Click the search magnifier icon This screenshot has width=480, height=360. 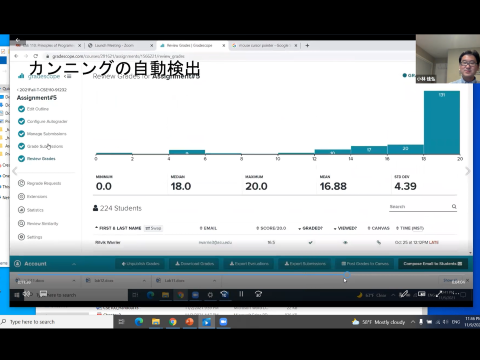(454, 207)
